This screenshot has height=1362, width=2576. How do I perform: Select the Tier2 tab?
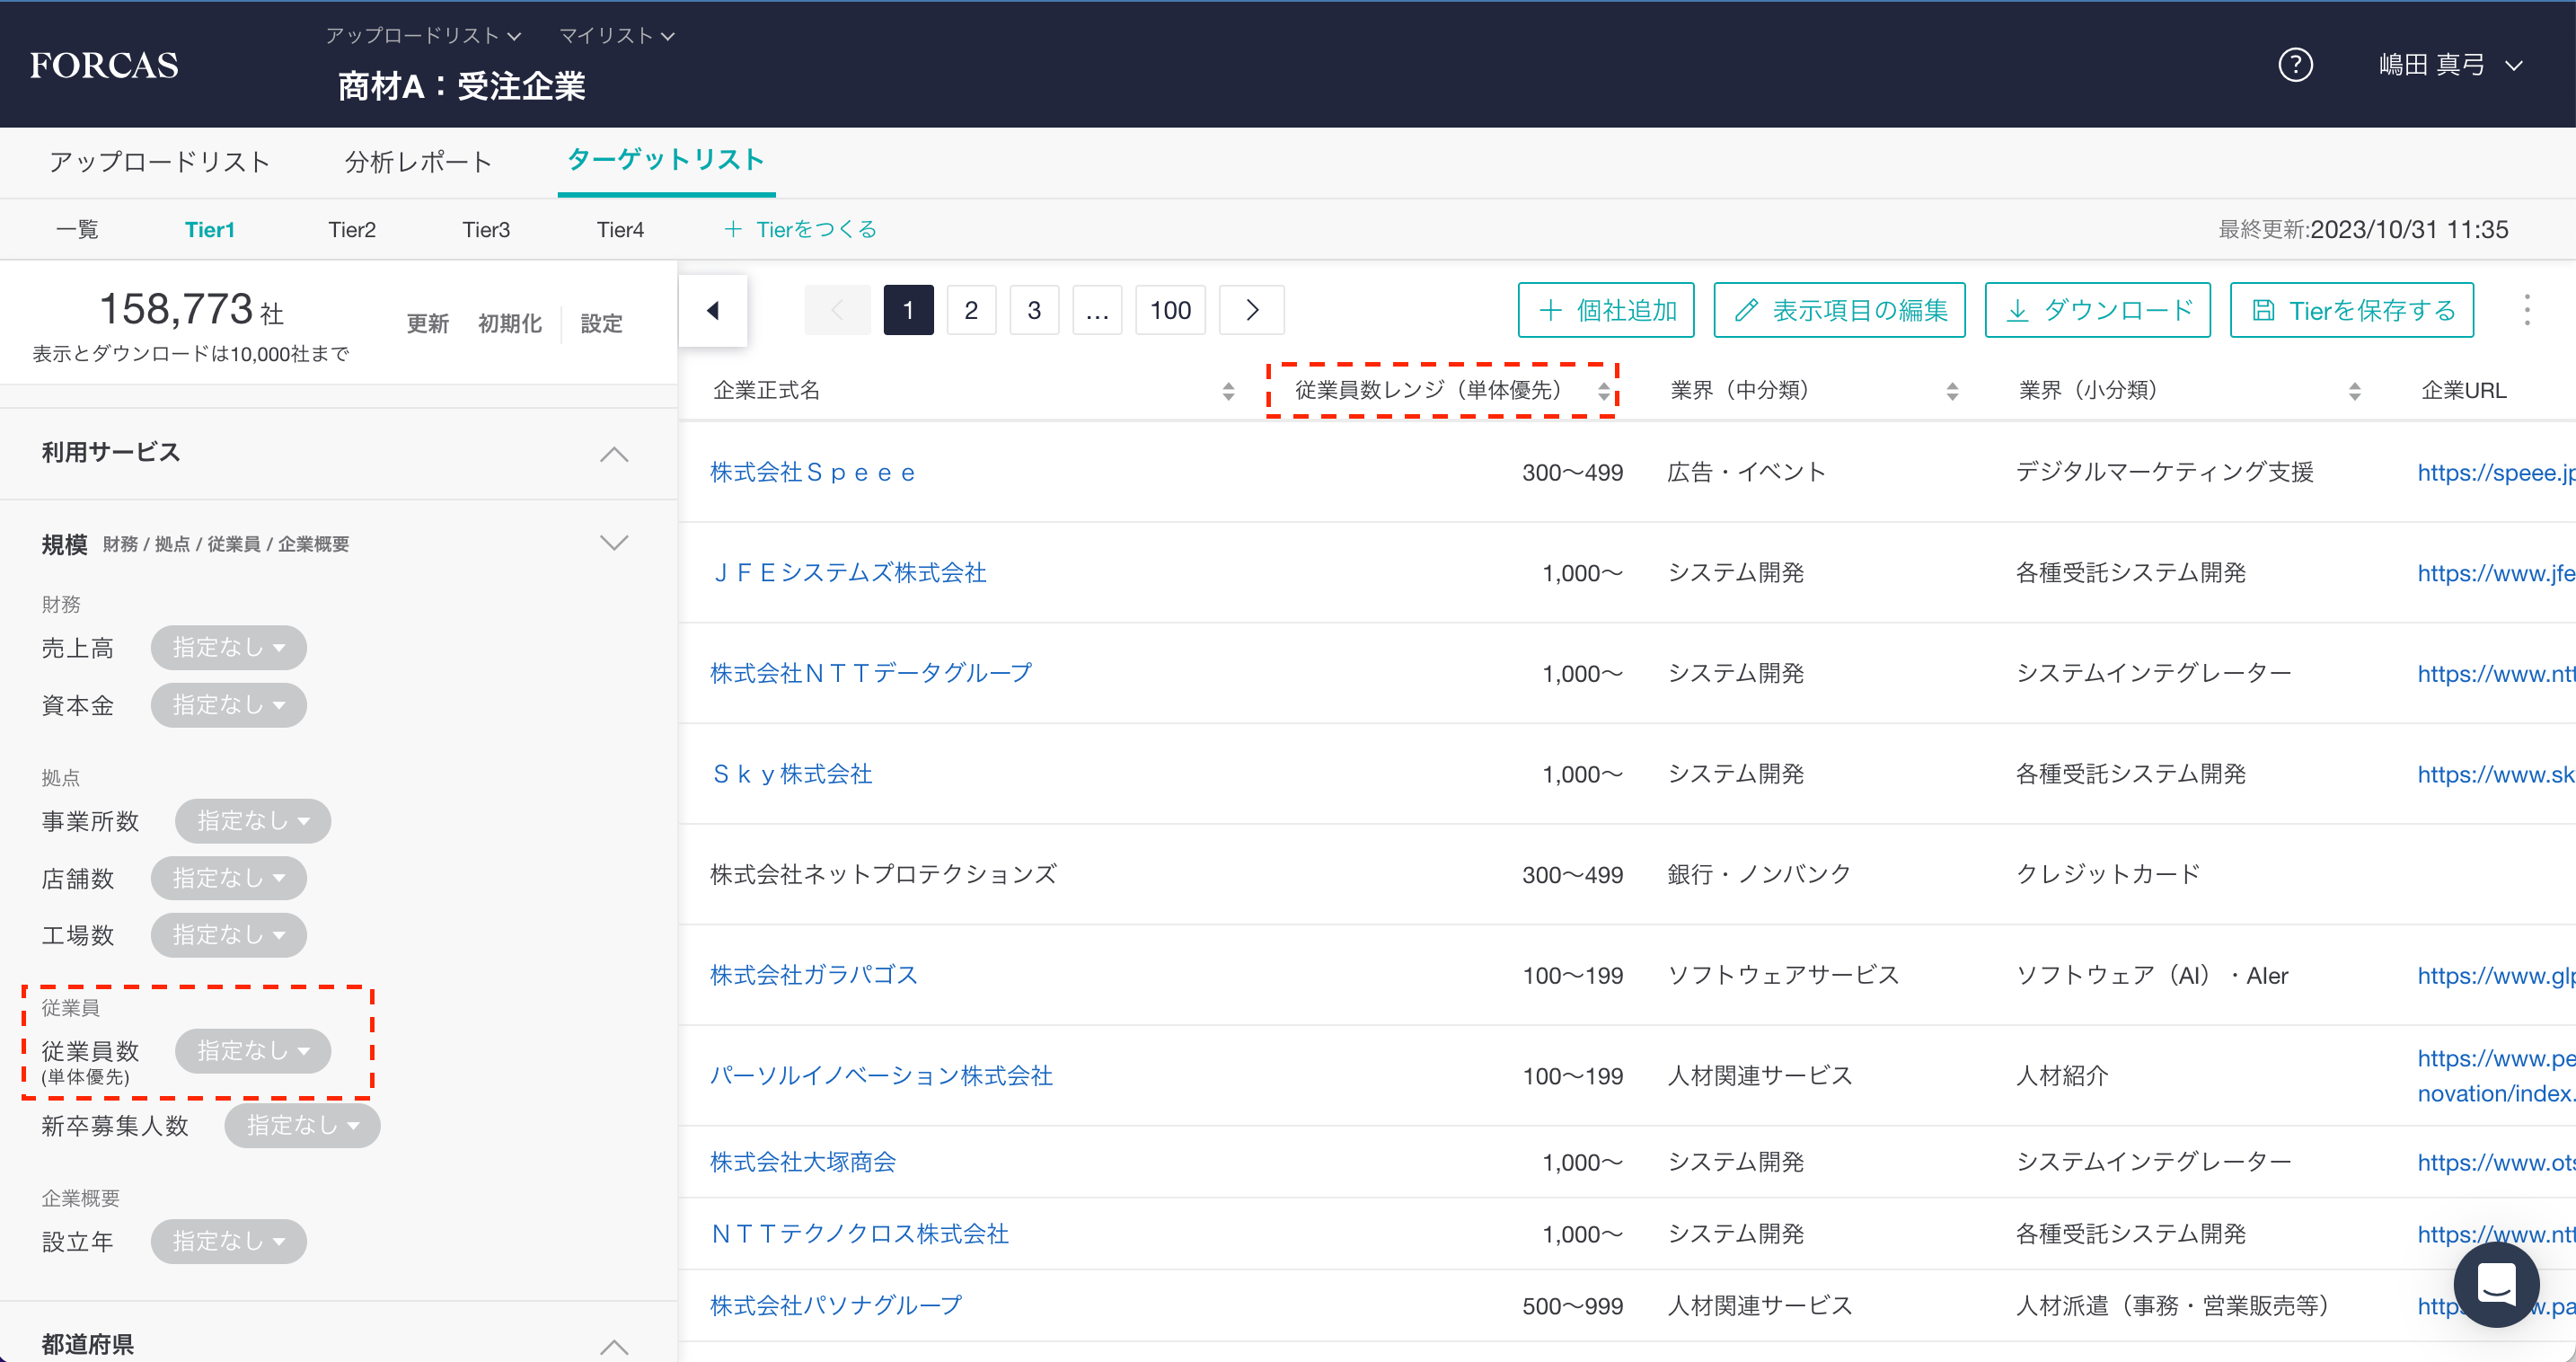tap(352, 230)
